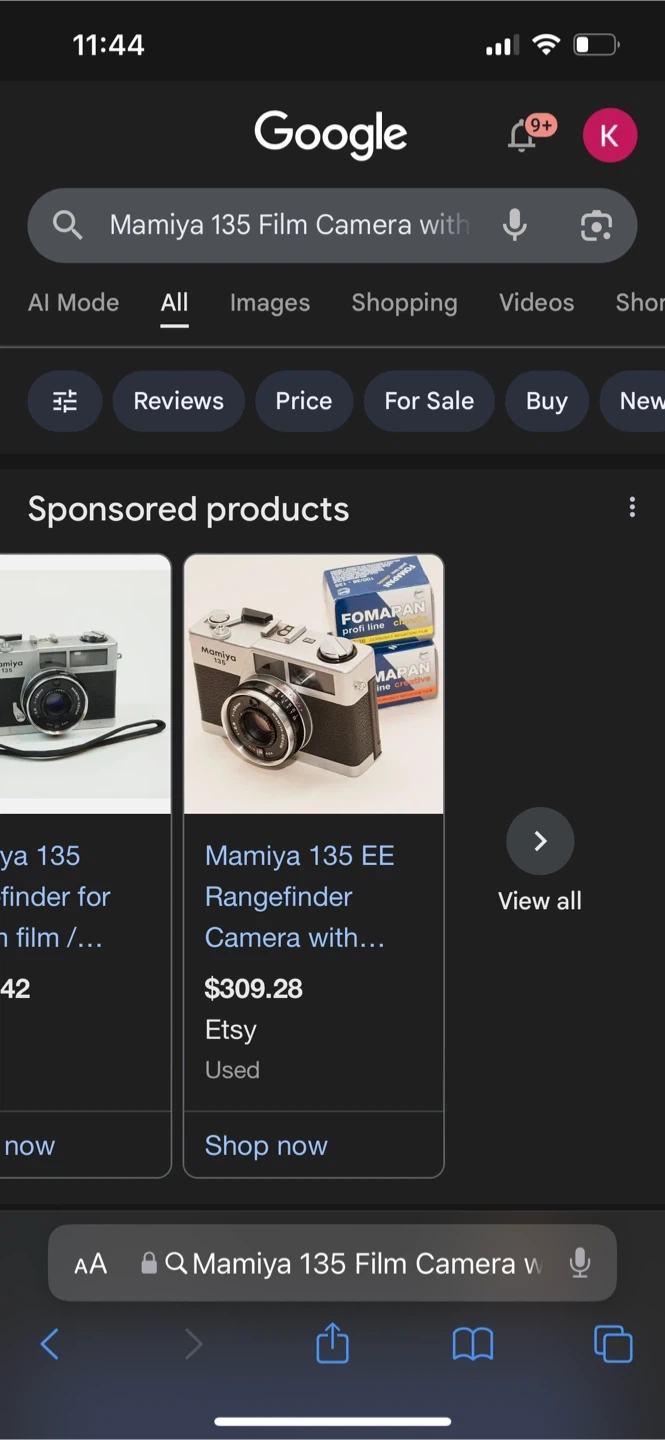The width and height of the screenshot is (665, 1440).
Task: Expand View all sponsored products arrow
Action: (x=540, y=841)
